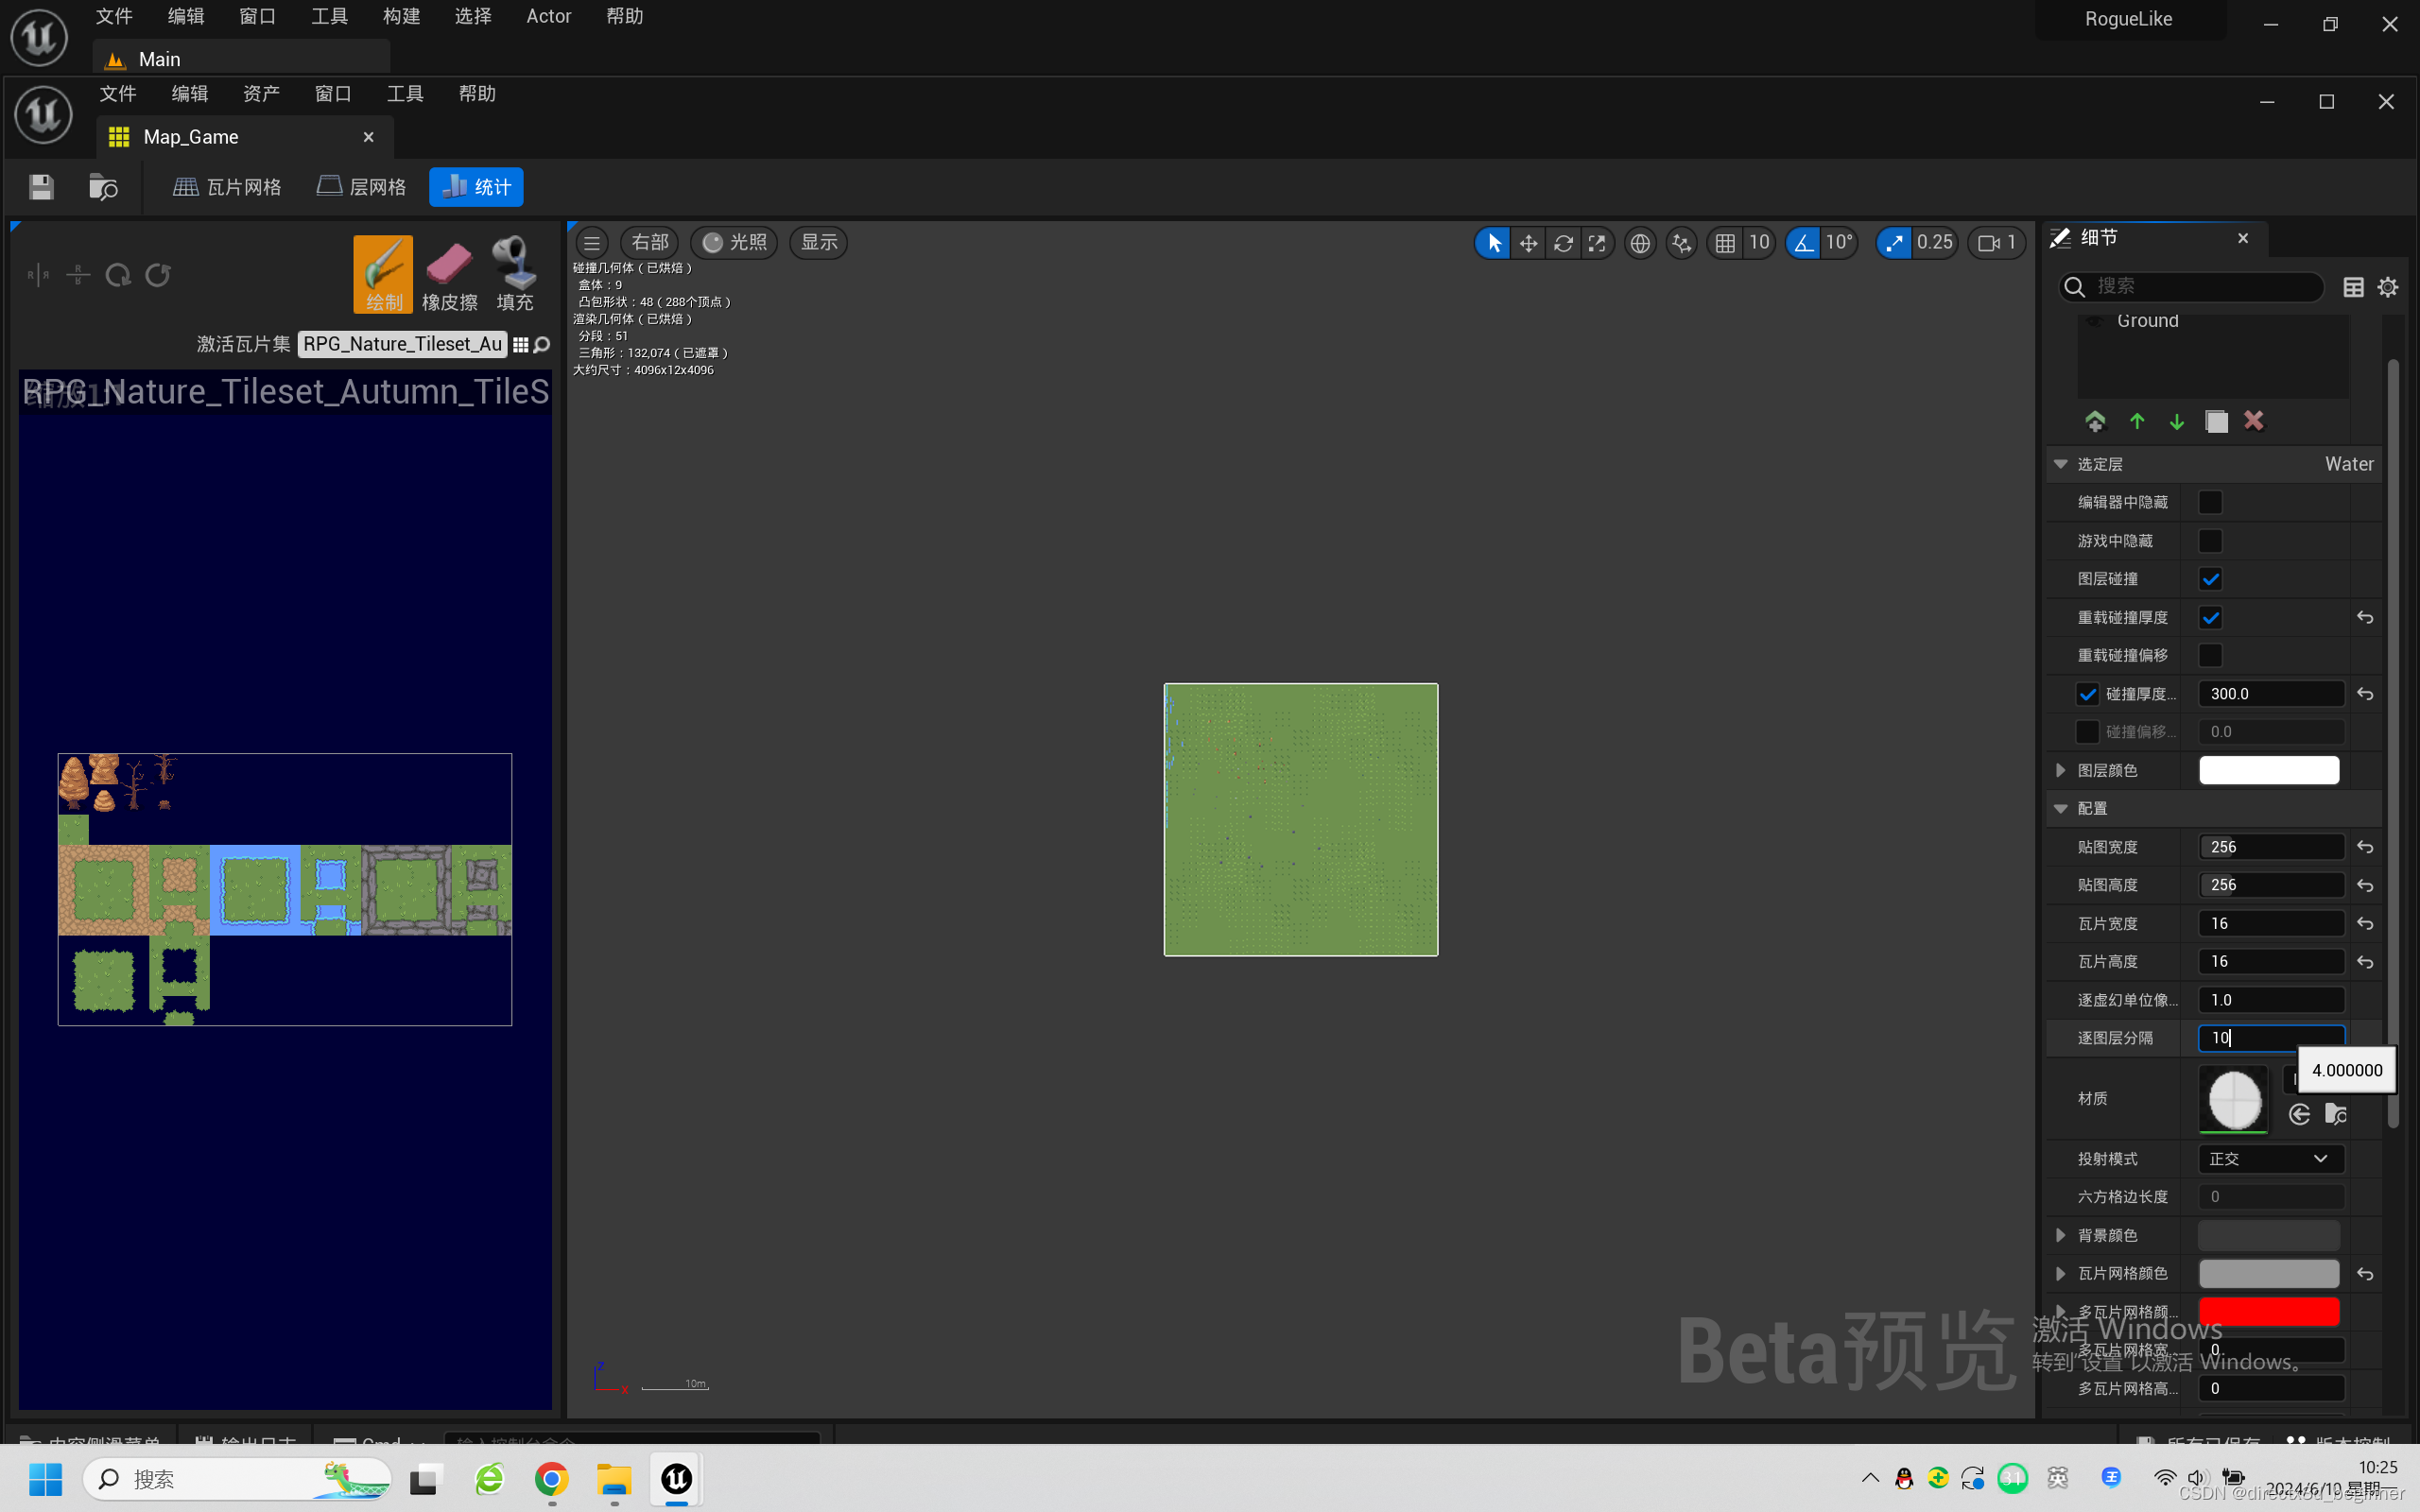2420x1512 pixels.
Task: Click the 瓦片网格 toolbar button
Action: click(227, 187)
